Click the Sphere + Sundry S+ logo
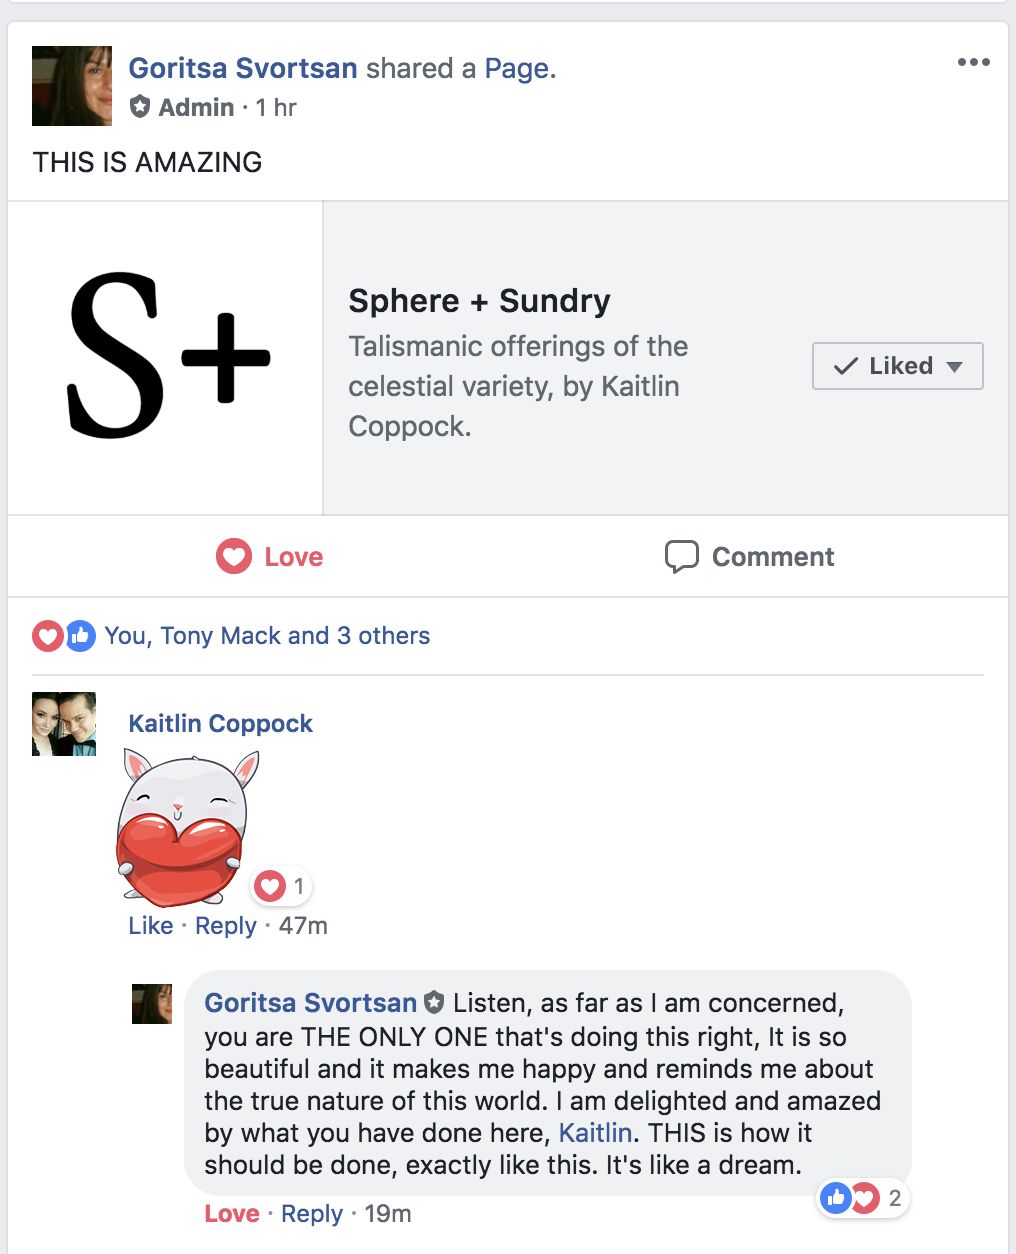 pos(166,357)
